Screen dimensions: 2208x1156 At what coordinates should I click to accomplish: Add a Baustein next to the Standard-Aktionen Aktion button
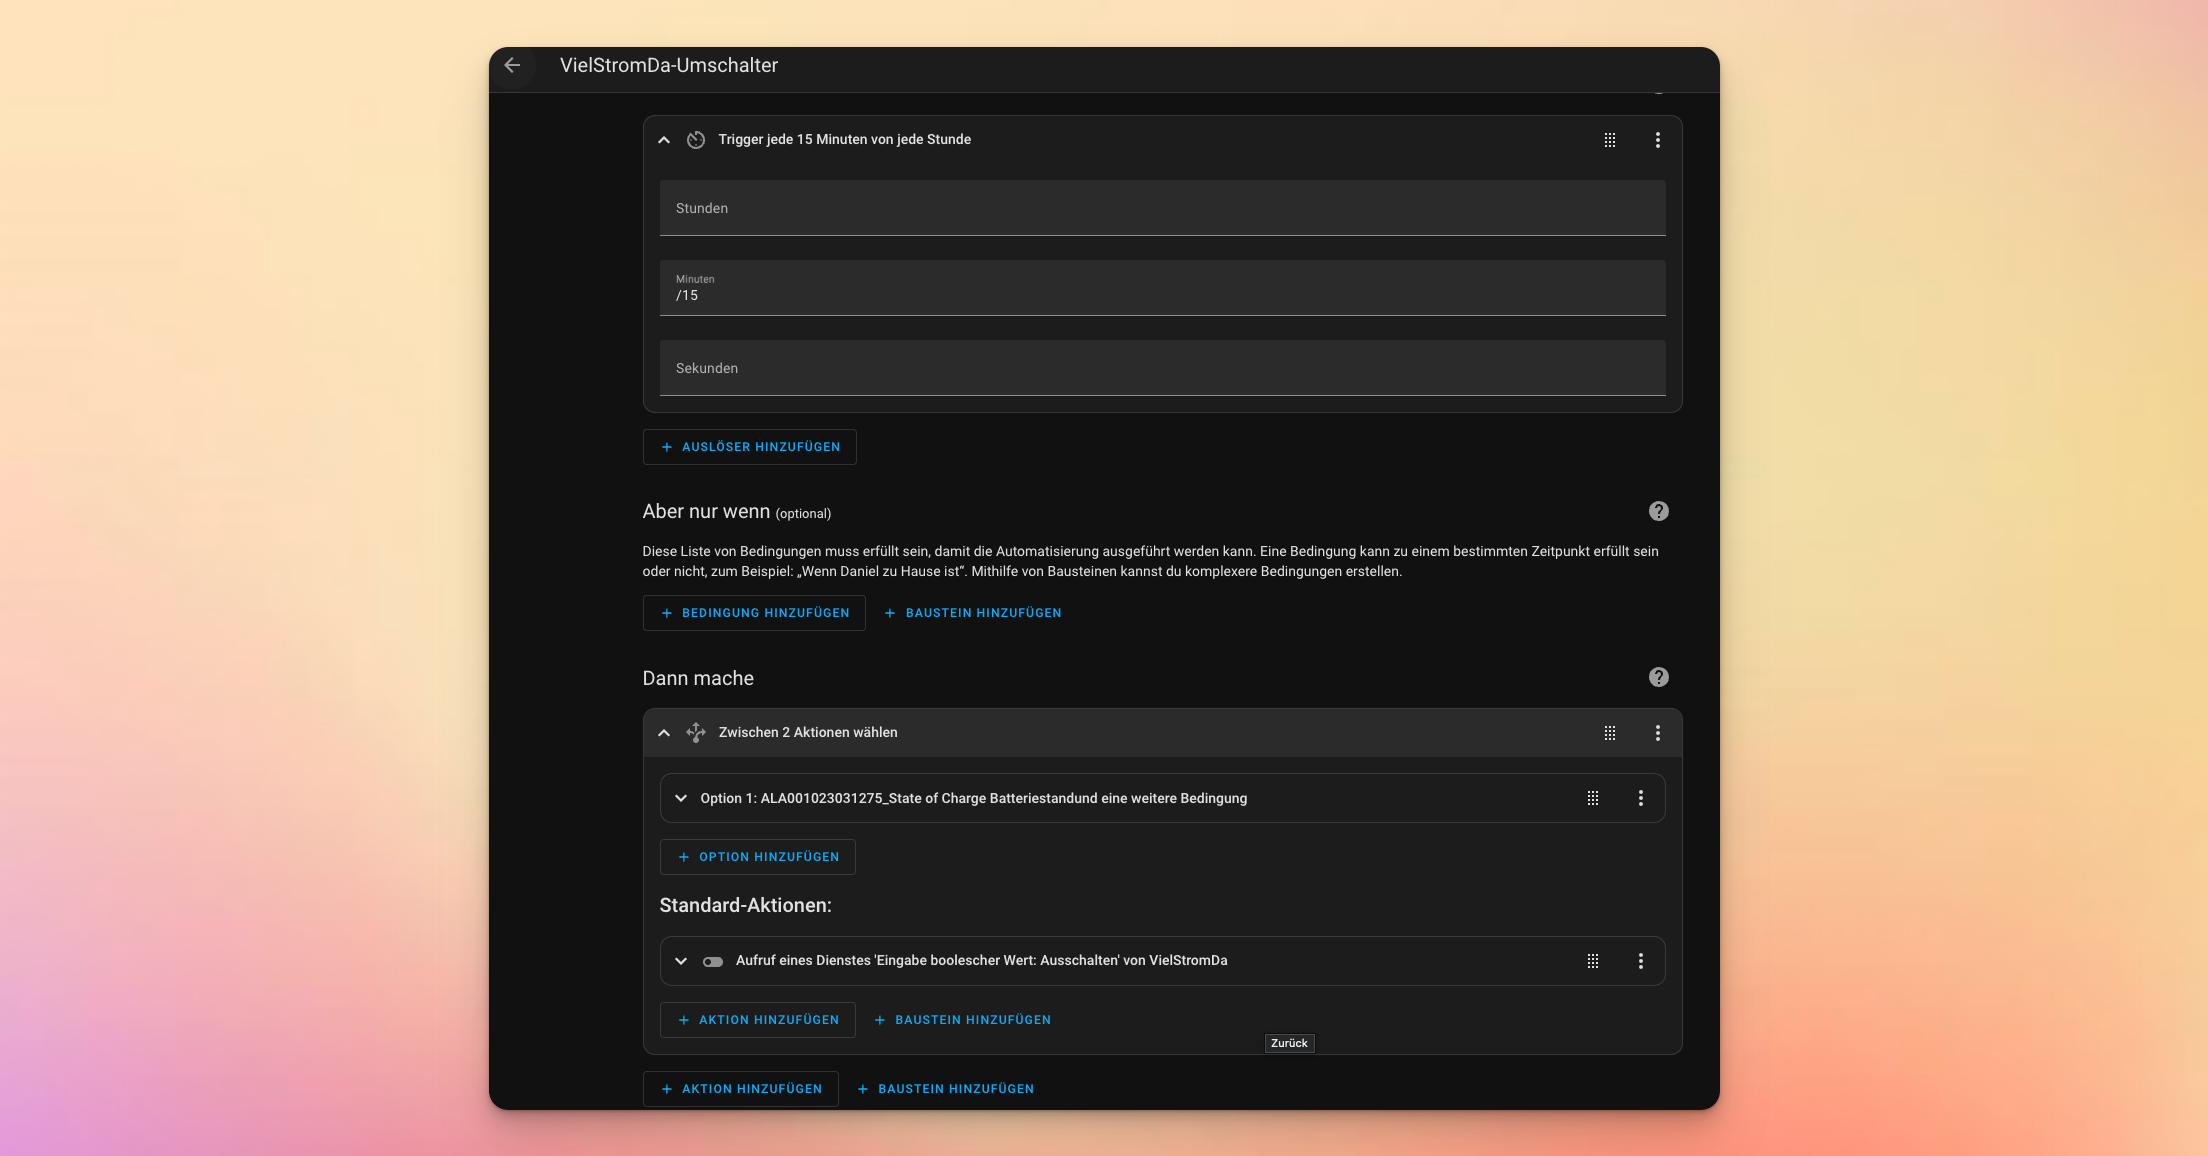point(963,1020)
